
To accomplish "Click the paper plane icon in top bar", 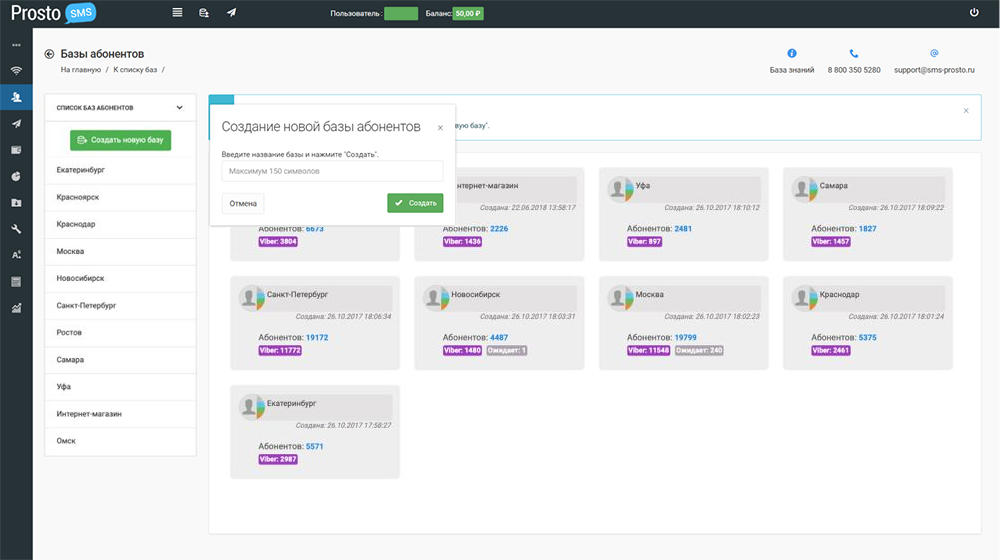I will 231,13.
